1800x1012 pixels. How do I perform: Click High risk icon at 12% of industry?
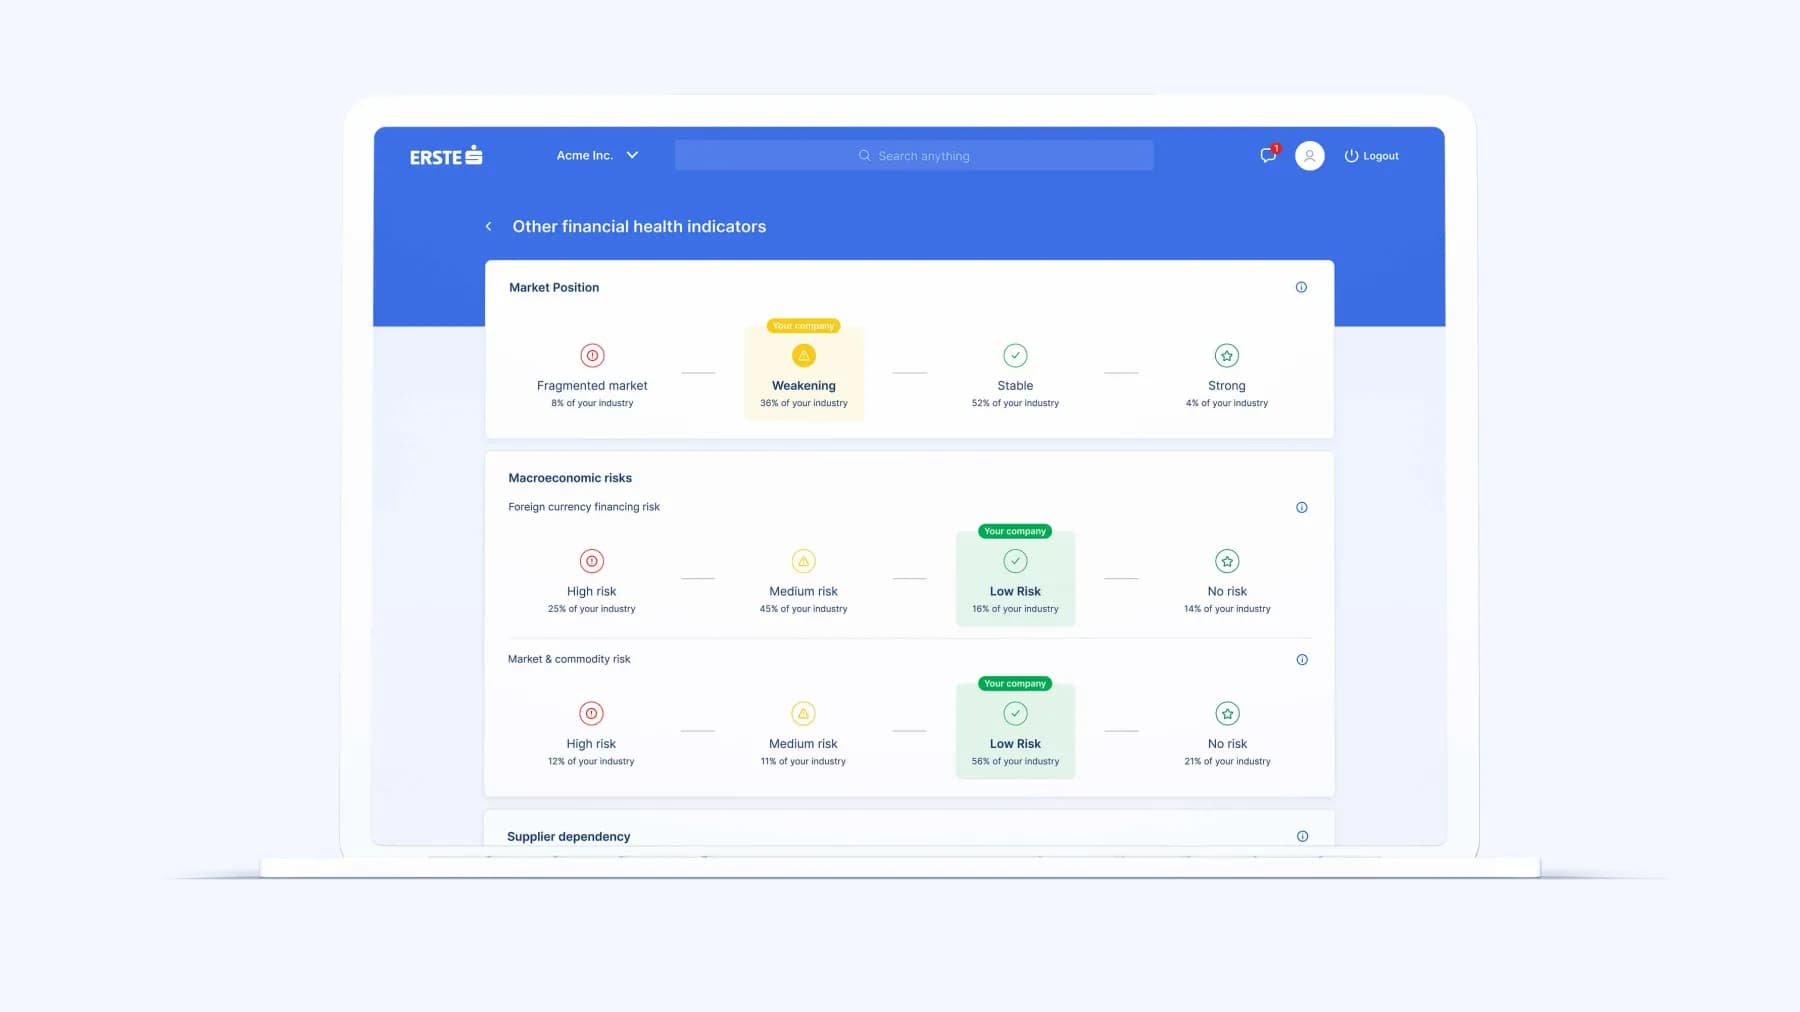592,713
